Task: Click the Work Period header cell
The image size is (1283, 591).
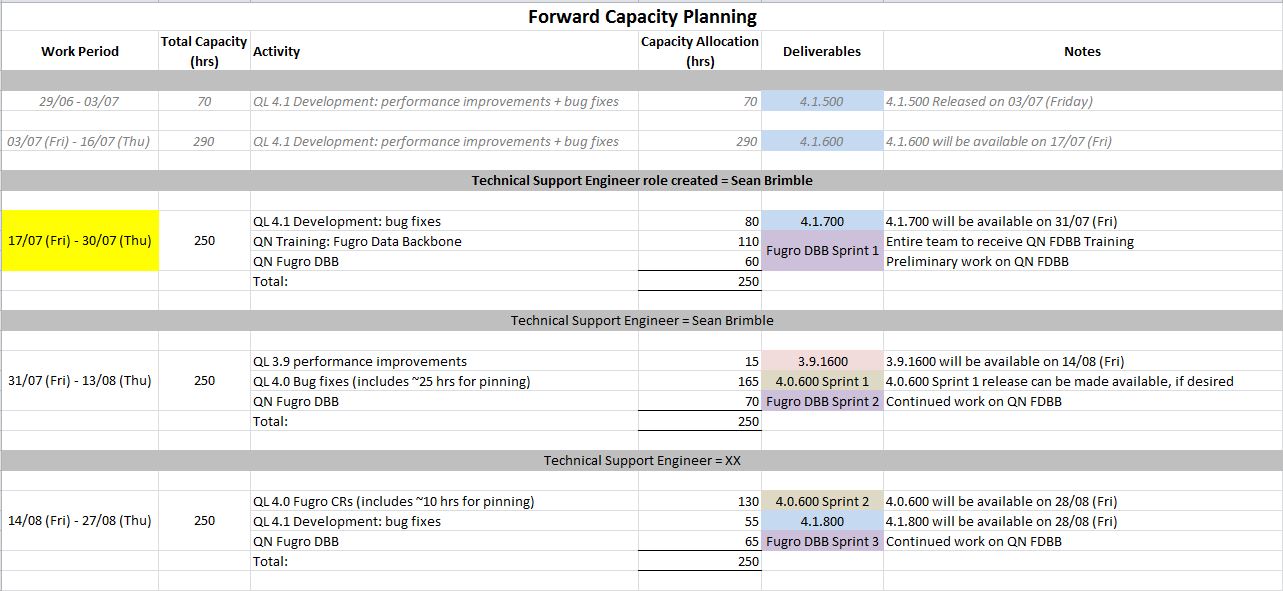Action: click(80, 51)
